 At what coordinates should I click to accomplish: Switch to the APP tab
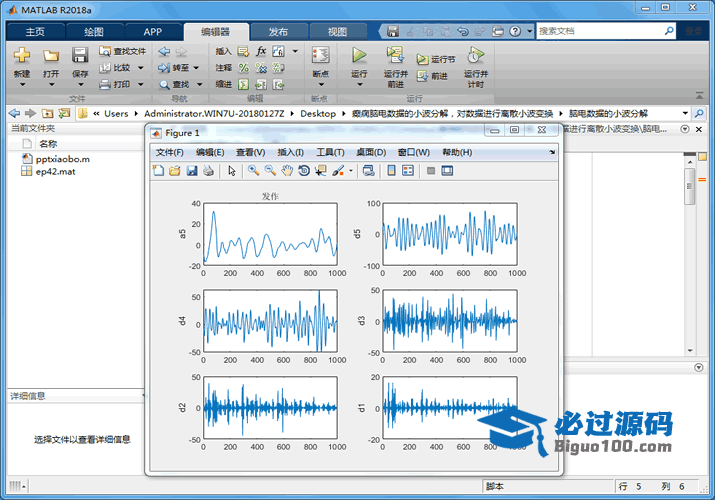click(153, 31)
